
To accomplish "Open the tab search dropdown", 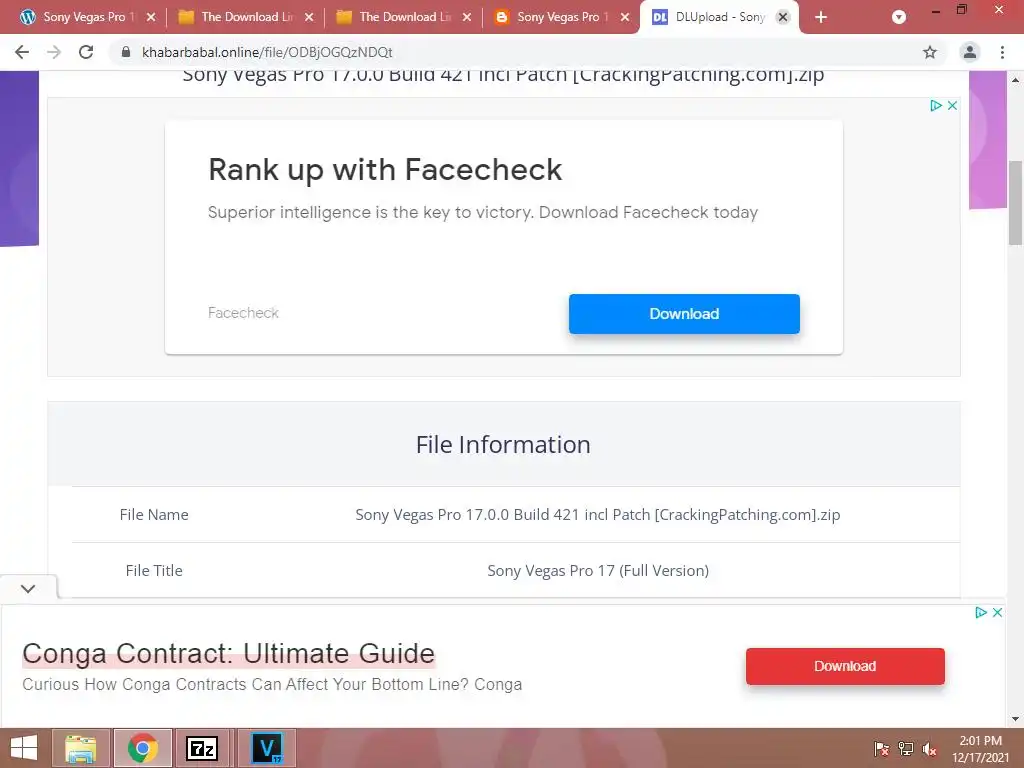I will pyautogui.click(x=899, y=17).
